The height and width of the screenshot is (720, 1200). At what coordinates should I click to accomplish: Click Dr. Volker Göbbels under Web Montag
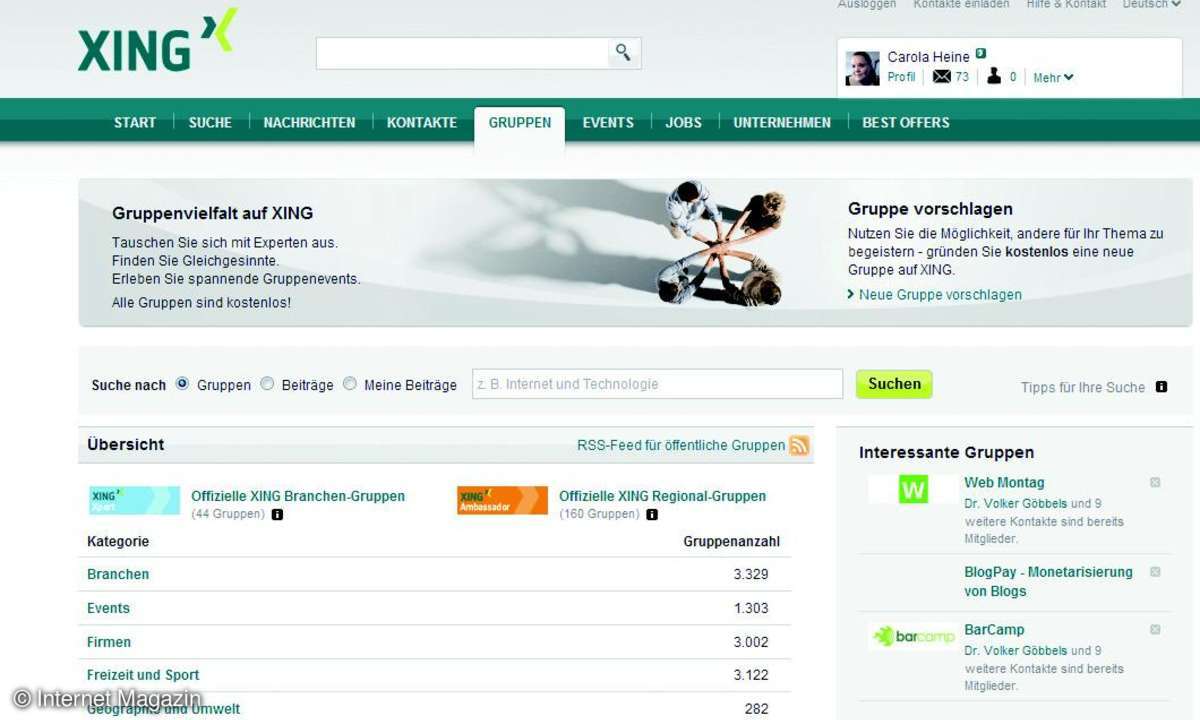[x=1015, y=503]
